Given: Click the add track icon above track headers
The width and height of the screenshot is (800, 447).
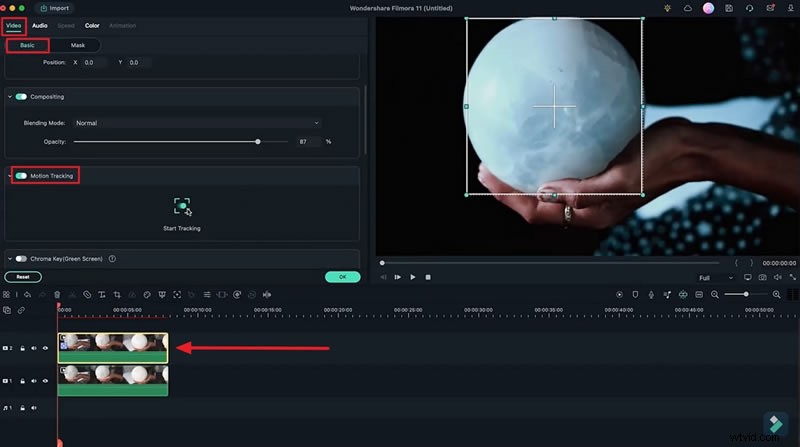Looking at the screenshot, I should pyautogui.click(x=7, y=310).
